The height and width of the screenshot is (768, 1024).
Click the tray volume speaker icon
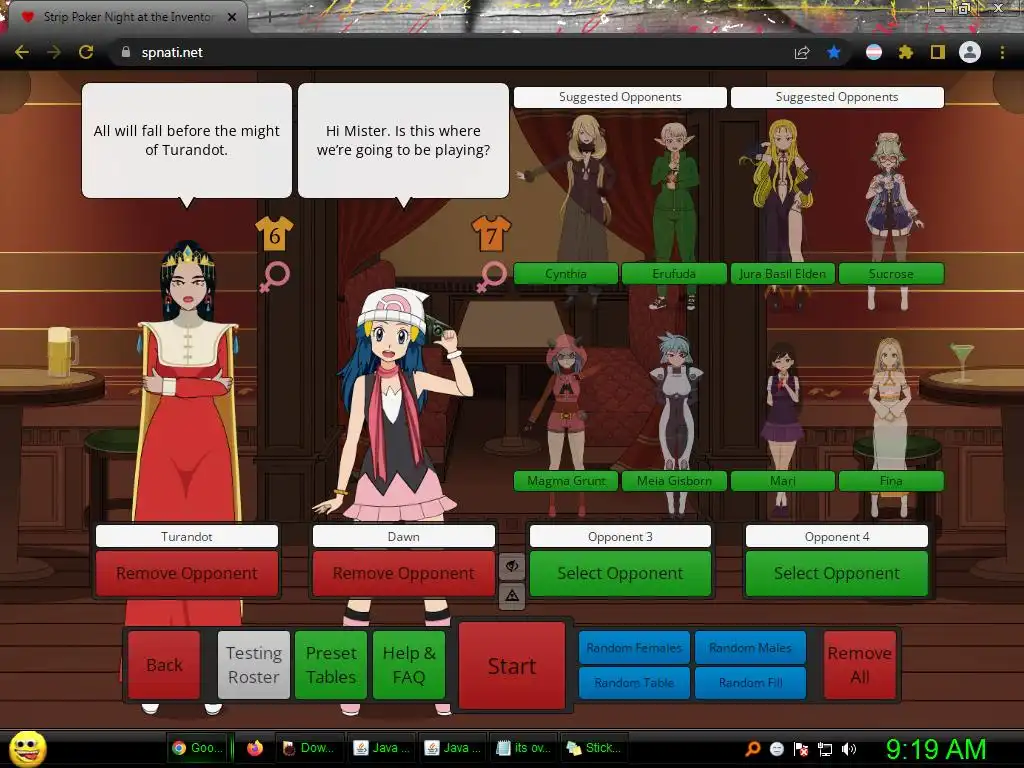[x=849, y=748]
